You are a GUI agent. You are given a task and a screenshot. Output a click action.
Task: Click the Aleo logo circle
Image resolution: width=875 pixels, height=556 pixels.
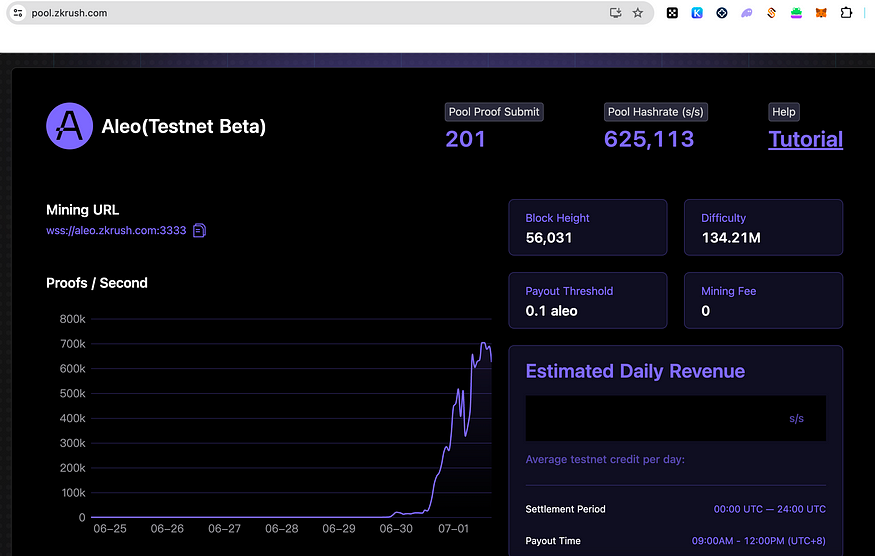coord(69,126)
